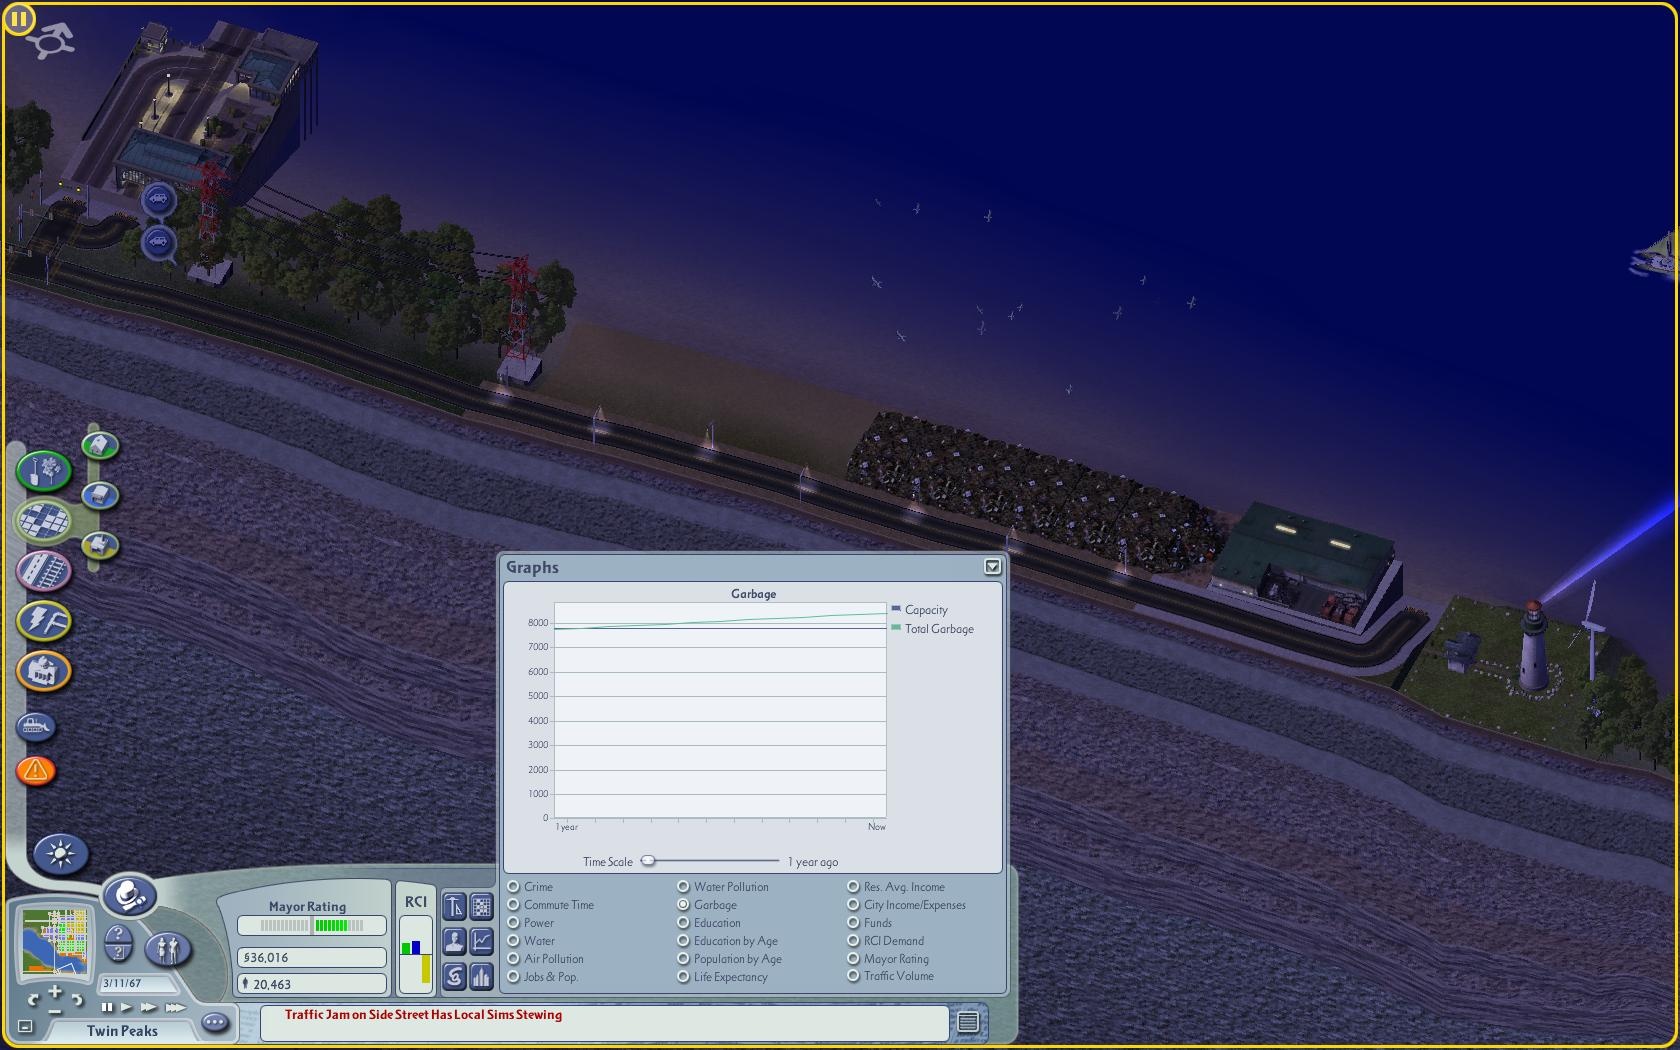This screenshot has height=1050, width=1680.
Task: Select the Jobs & Pop. graph option
Action: click(513, 977)
